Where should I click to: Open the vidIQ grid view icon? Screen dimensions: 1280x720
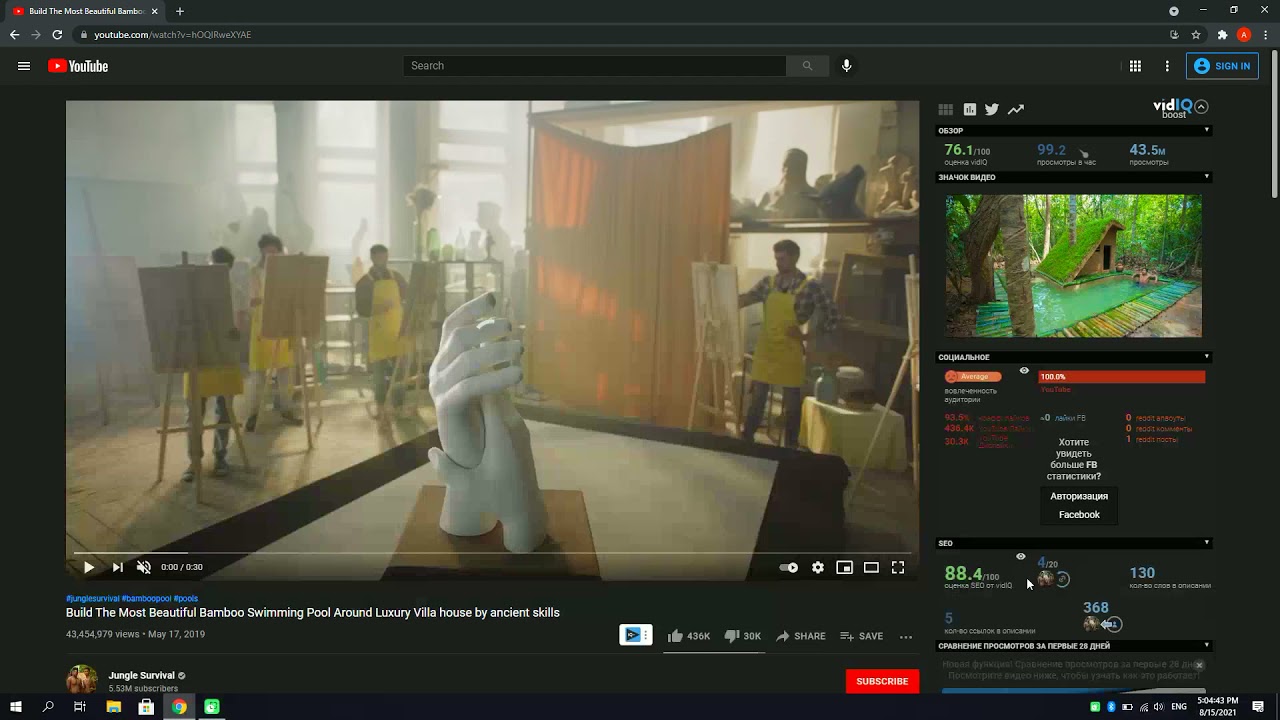pos(945,110)
